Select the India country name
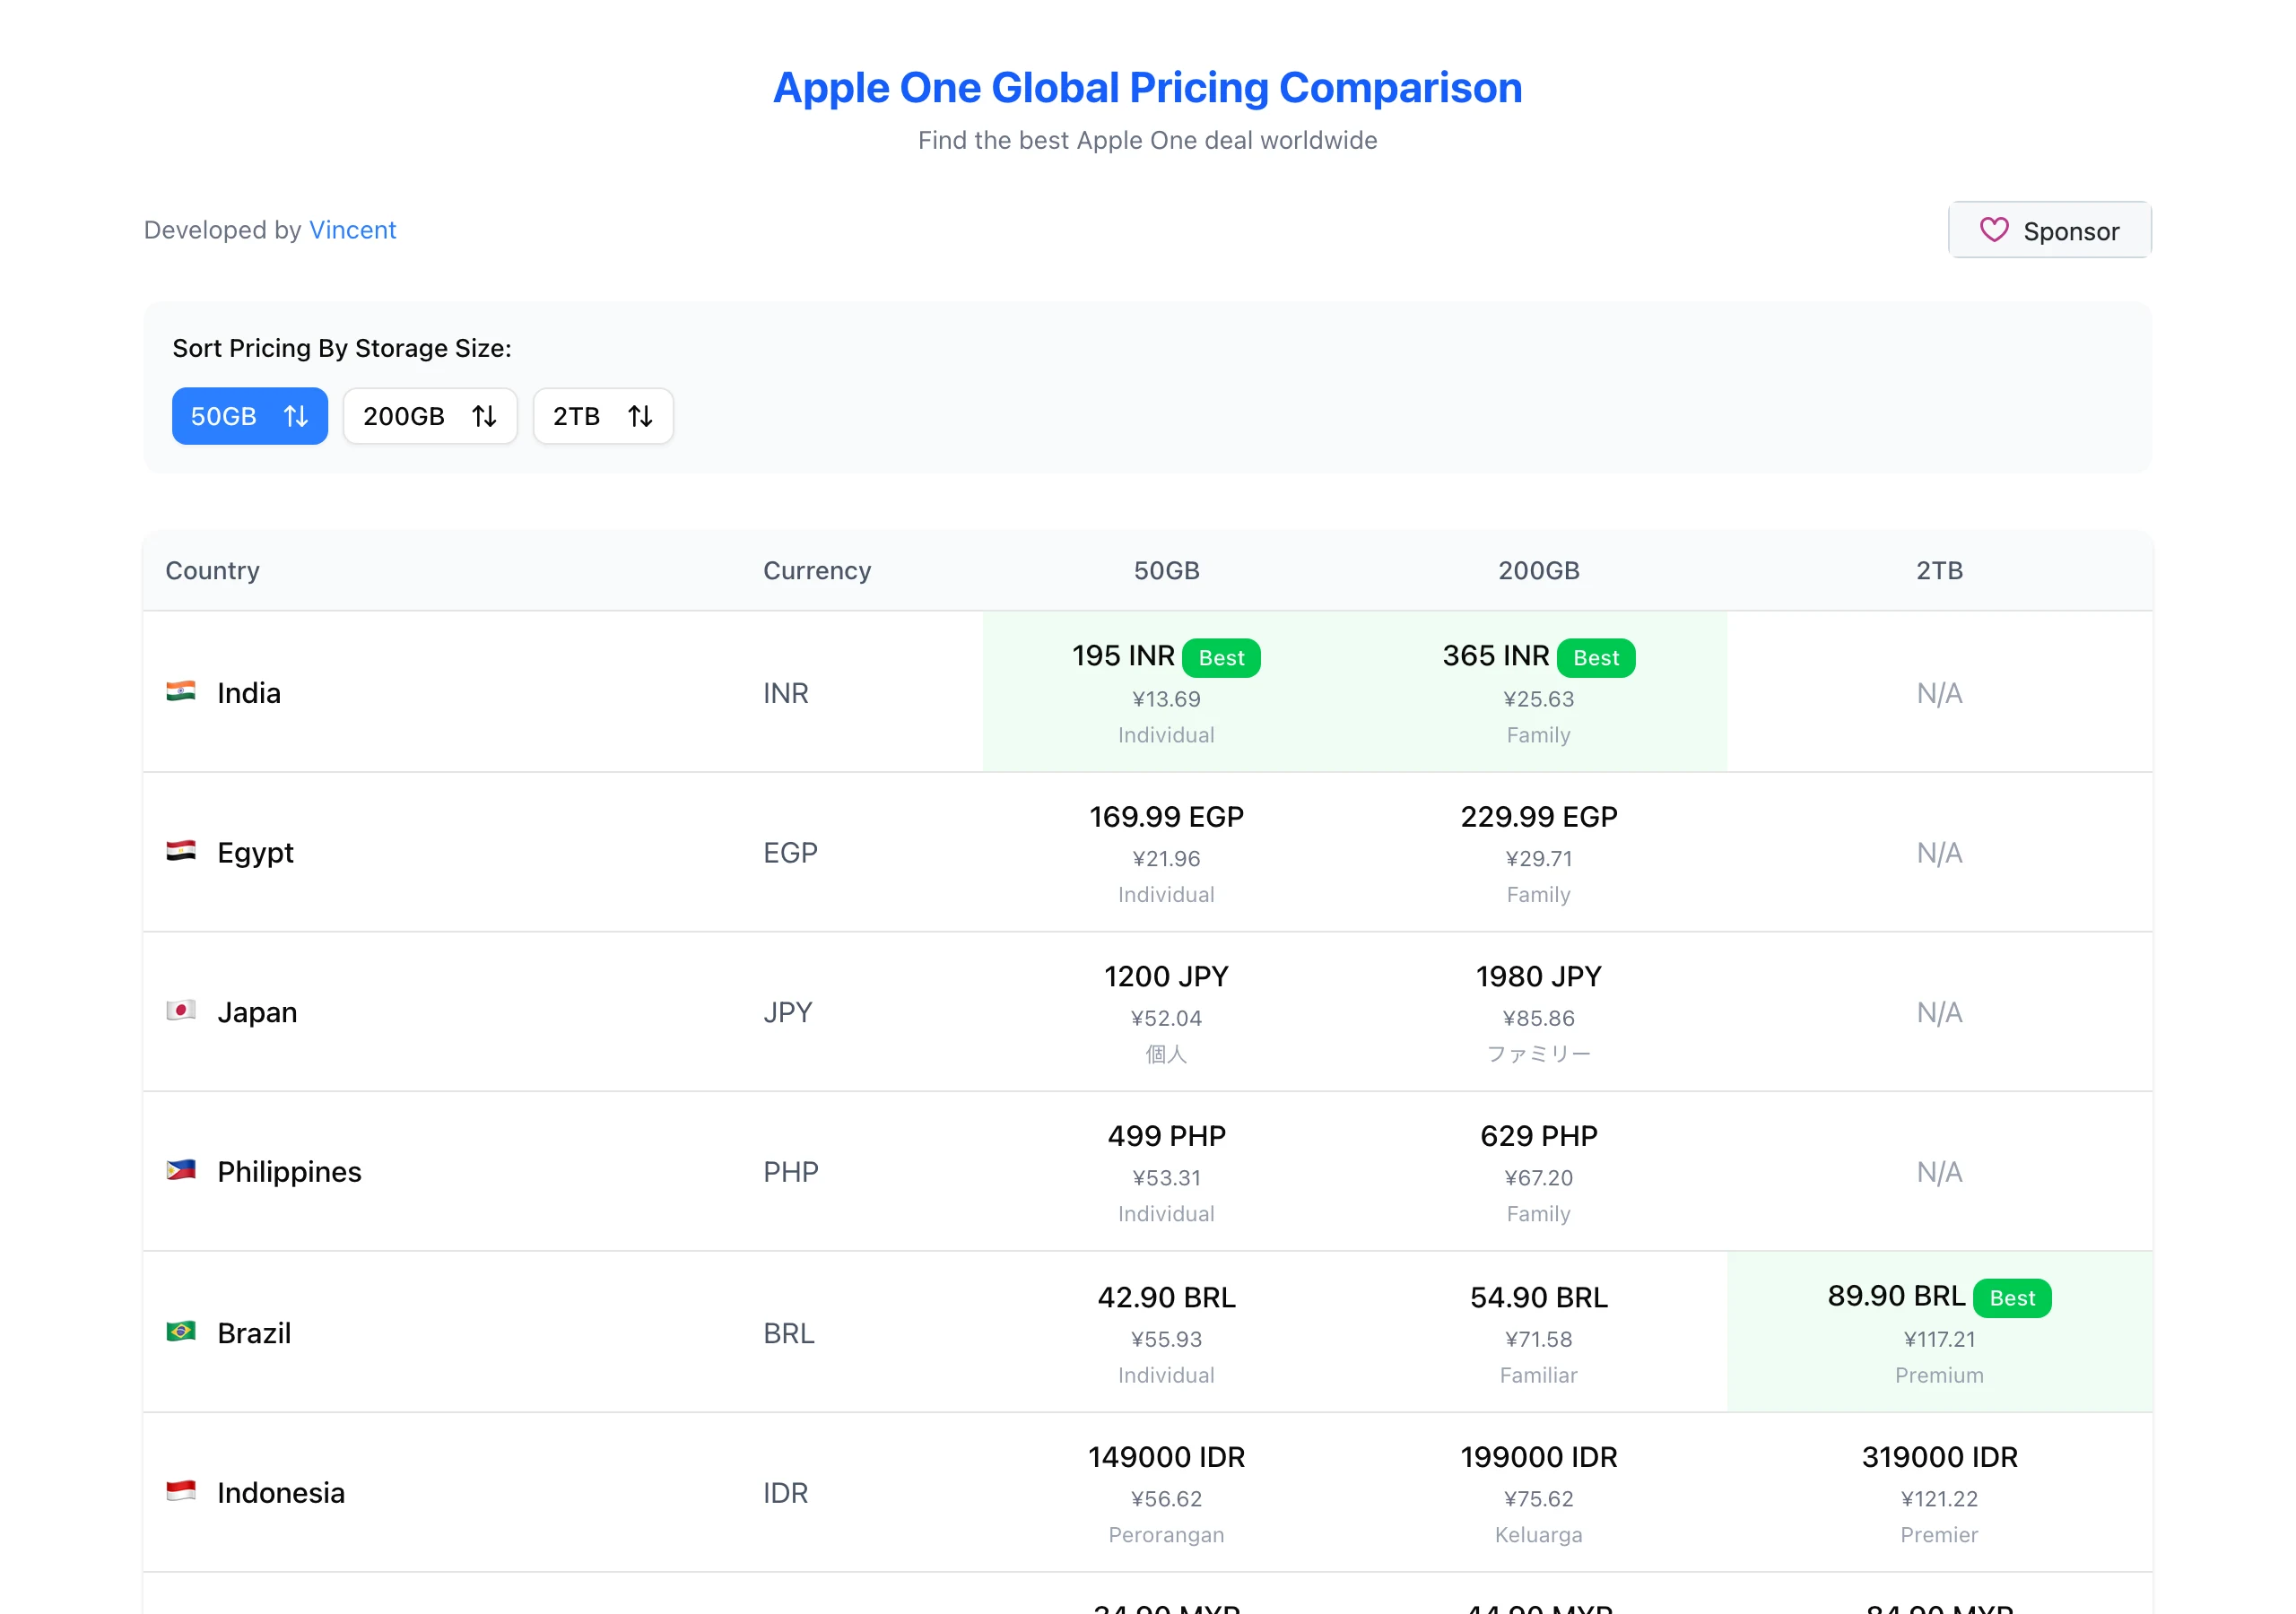This screenshot has width=2296, height=1614. (x=249, y=693)
